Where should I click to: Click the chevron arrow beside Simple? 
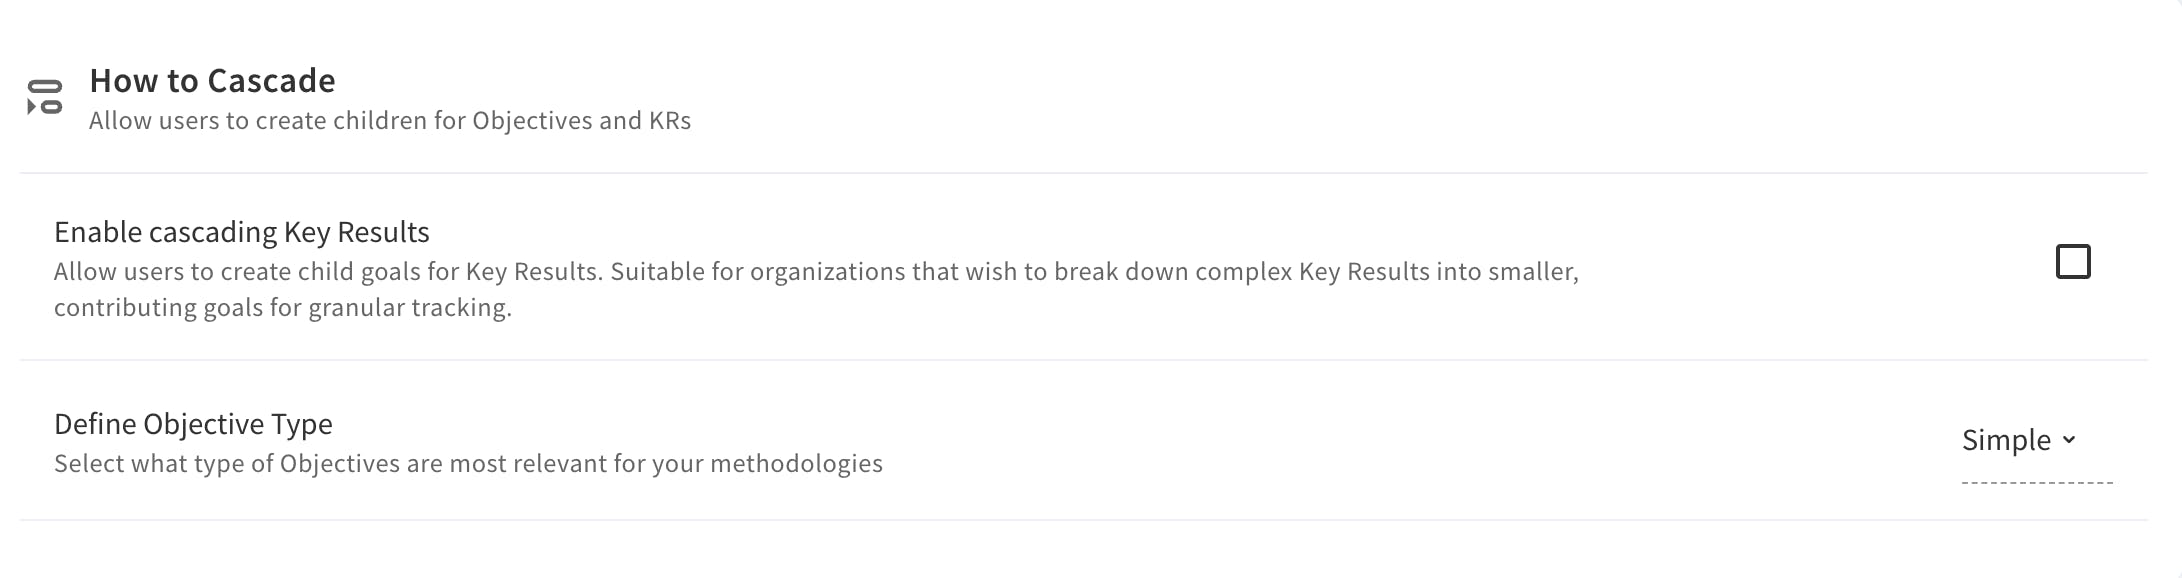coord(2069,440)
